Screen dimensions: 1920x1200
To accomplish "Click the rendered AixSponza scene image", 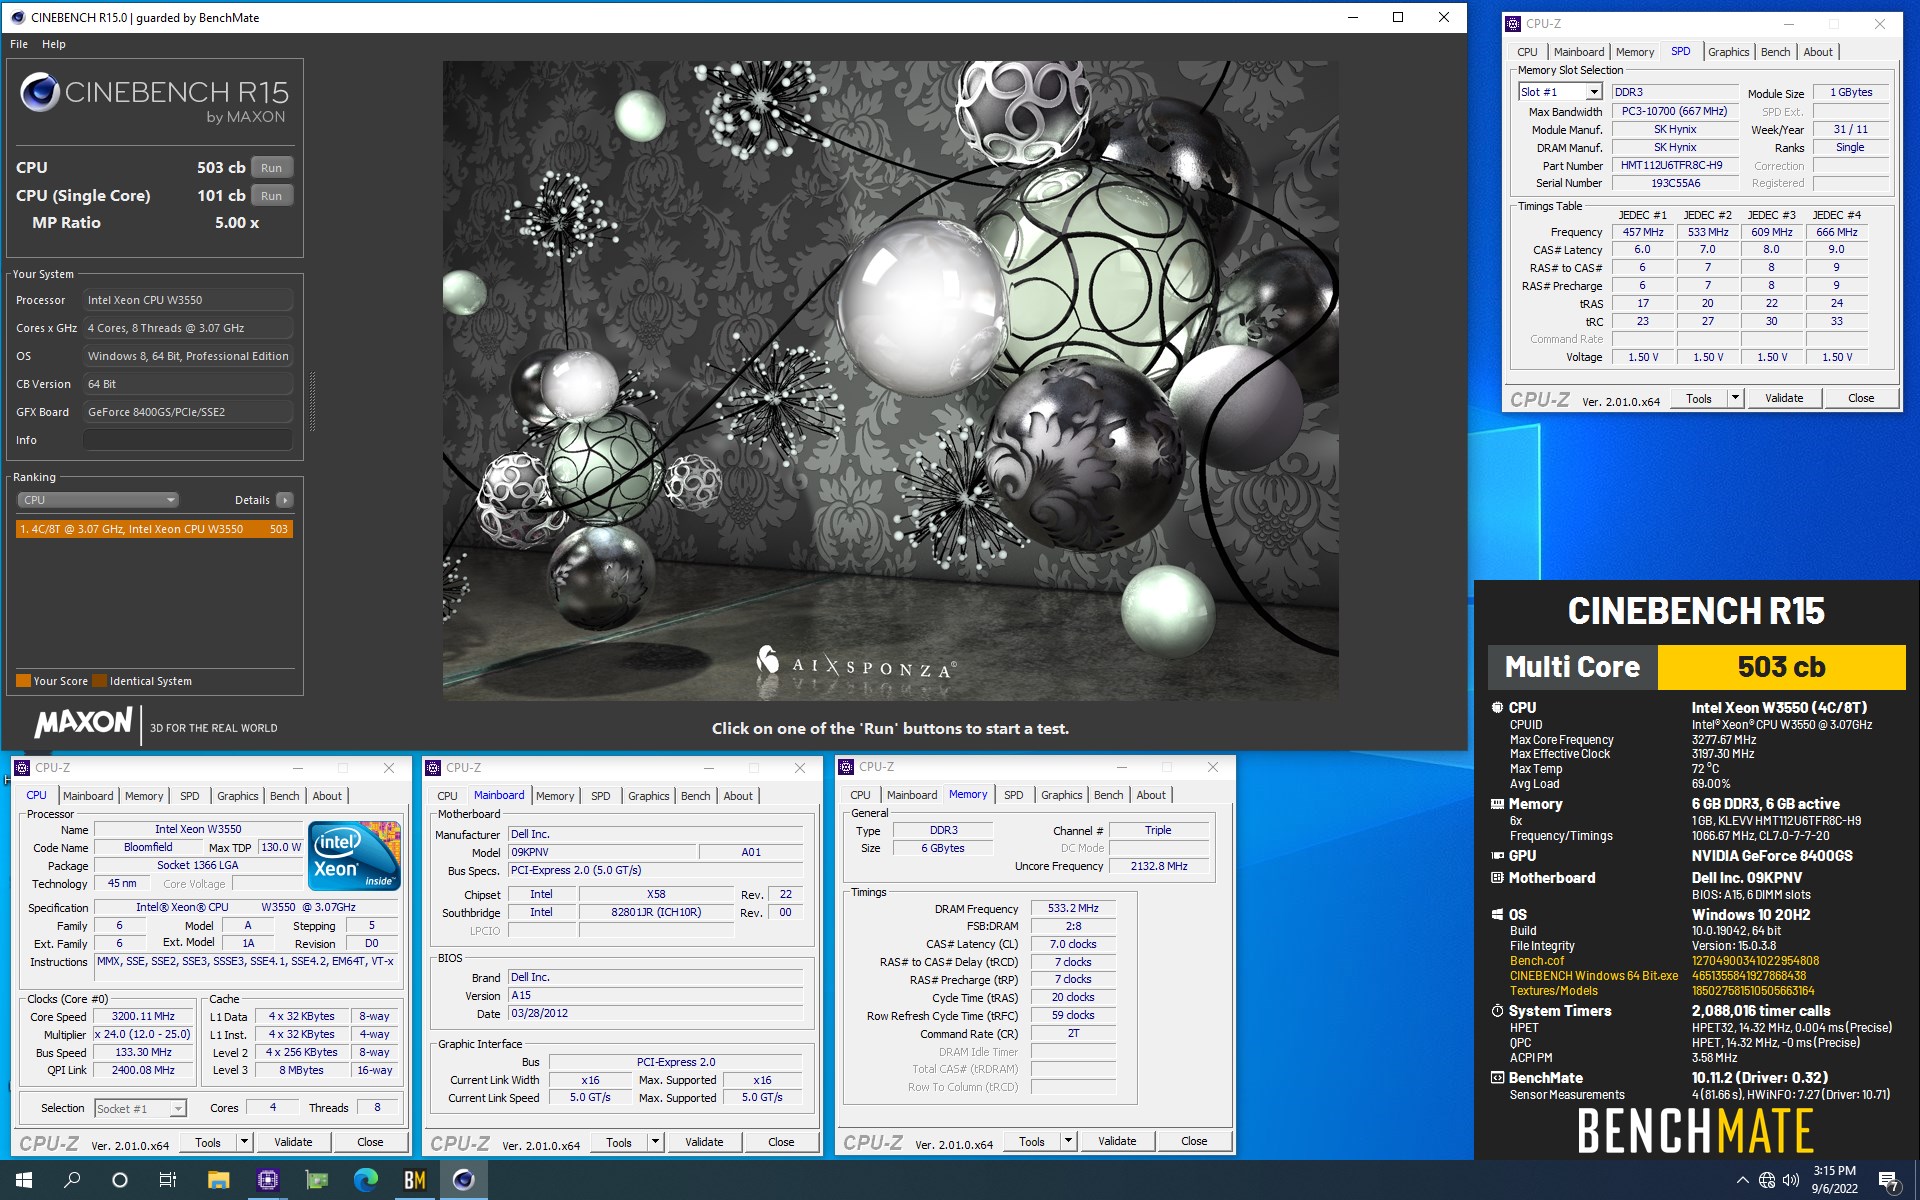I will click(x=890, y=380).
